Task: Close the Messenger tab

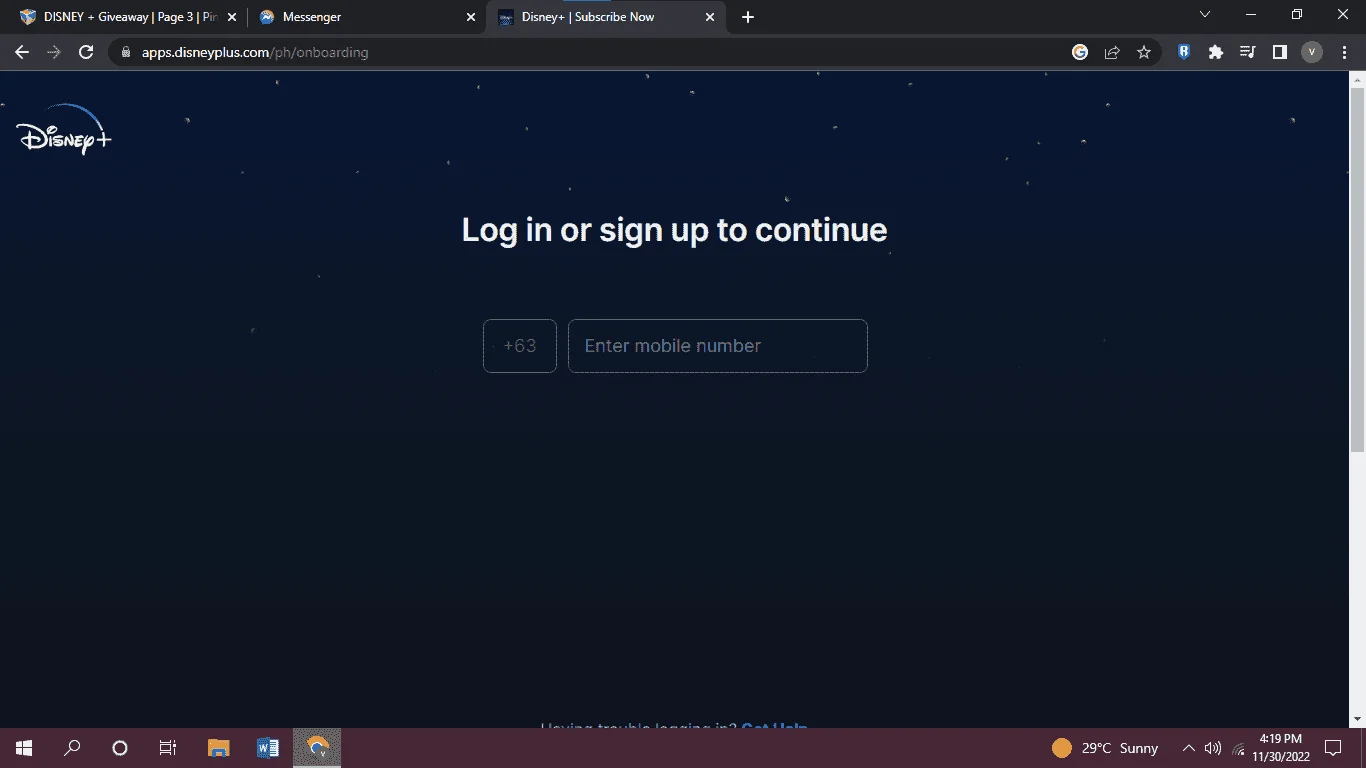Action: pos(471,17)
